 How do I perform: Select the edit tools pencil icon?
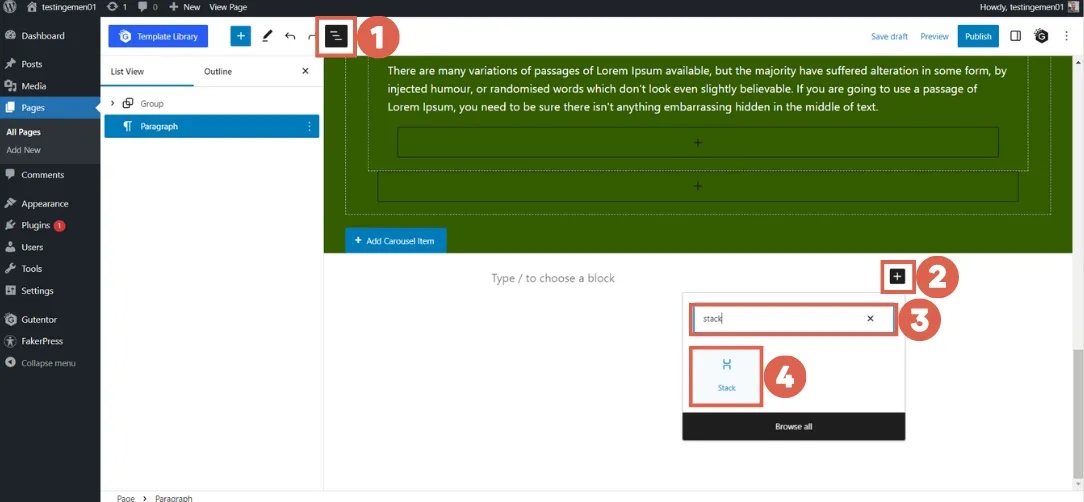[x=267, y=37]
